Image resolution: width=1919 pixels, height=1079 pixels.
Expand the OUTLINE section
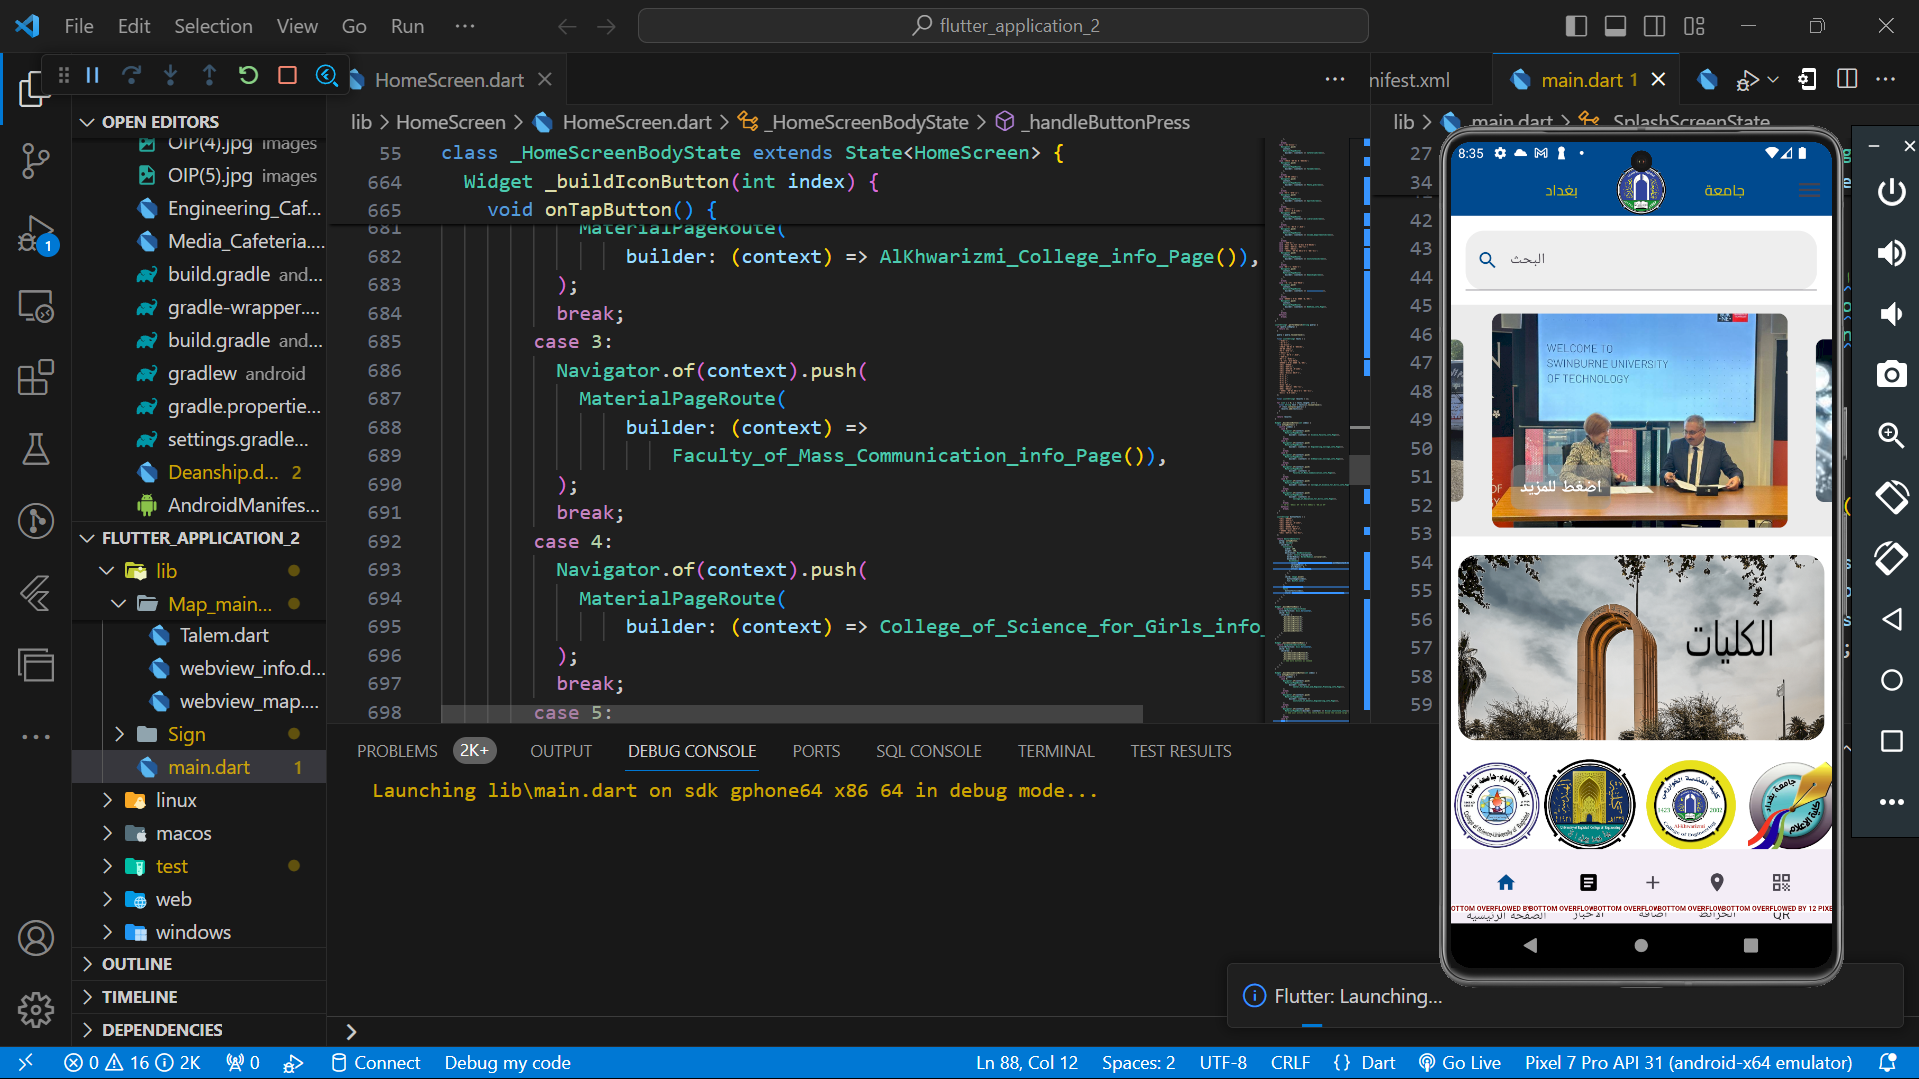137,964
